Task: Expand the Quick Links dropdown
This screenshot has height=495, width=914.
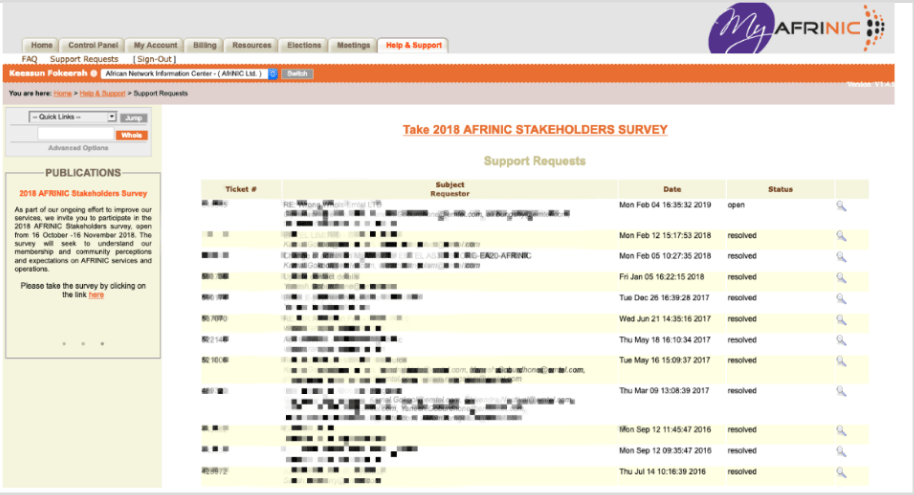Action: [73, 117]
